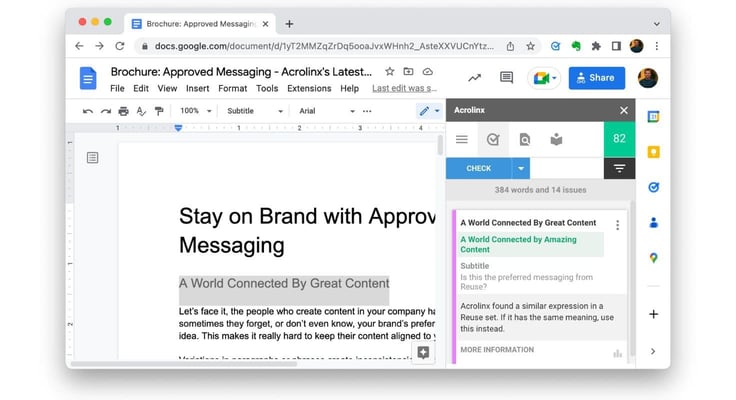Open Acrolinx reading guidance tab icon
Screen dimensions: 736x400
556,139
